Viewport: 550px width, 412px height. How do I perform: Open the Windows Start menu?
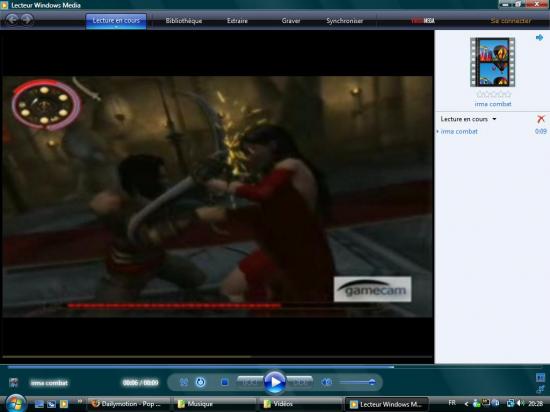(15, 403)
